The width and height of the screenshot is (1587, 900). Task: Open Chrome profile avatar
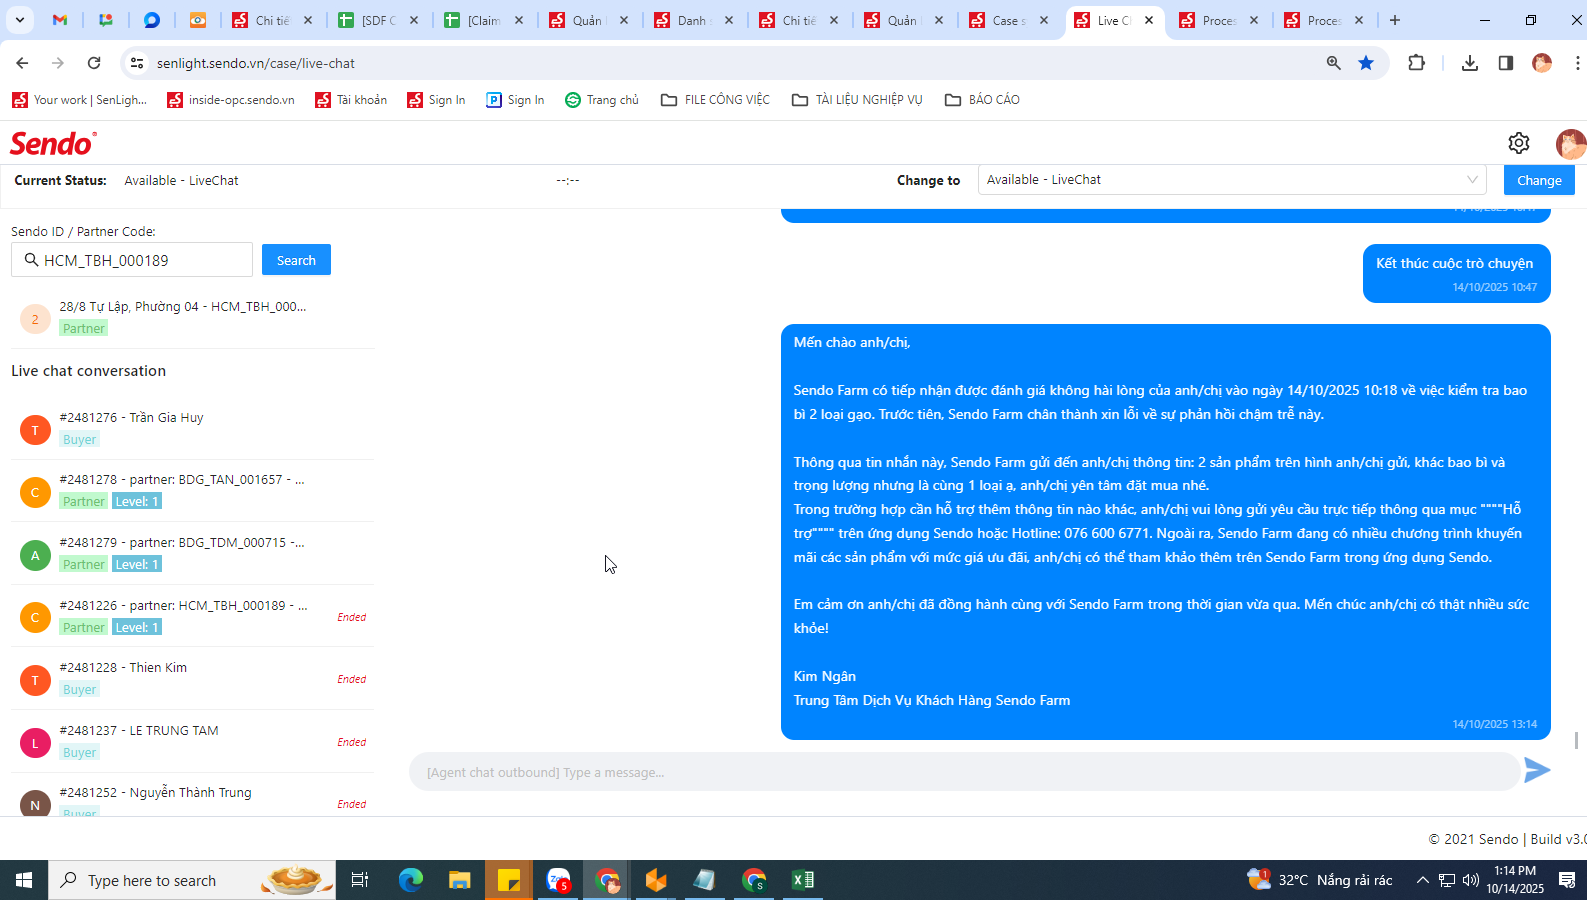pyautogui.click(x=1542, y=63)
